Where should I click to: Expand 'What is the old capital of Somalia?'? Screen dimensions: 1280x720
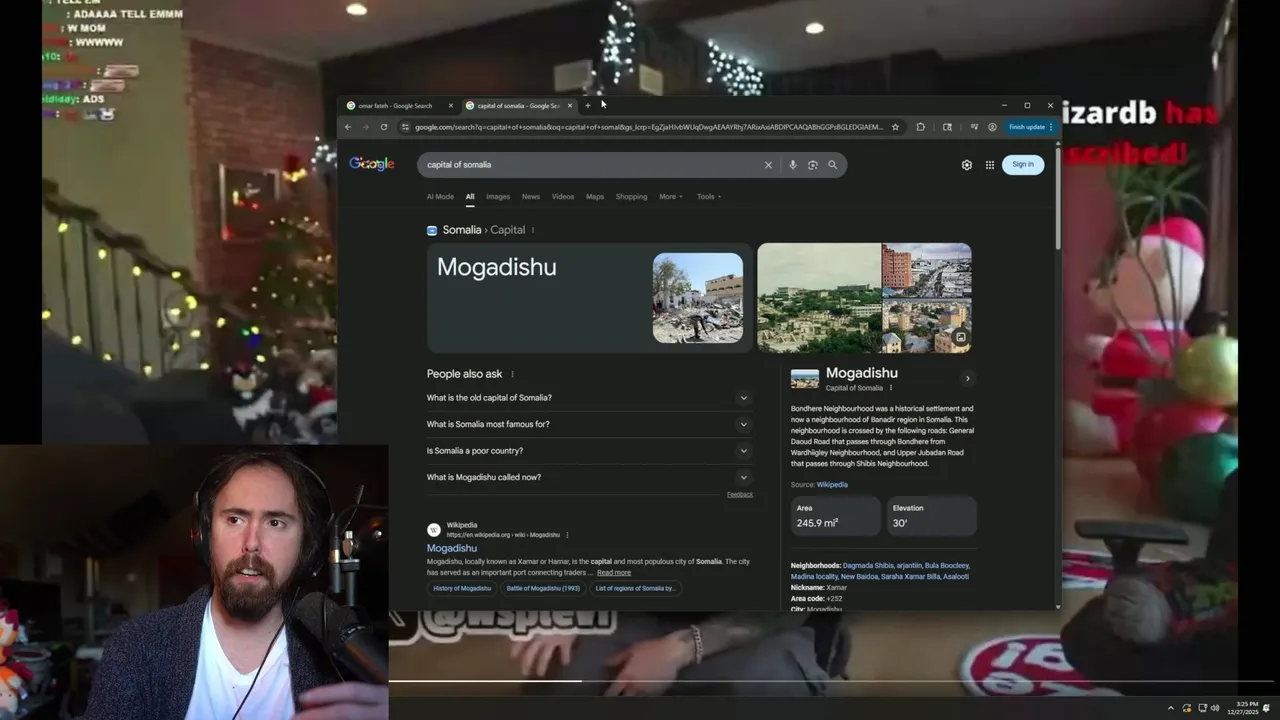point(589,398)
